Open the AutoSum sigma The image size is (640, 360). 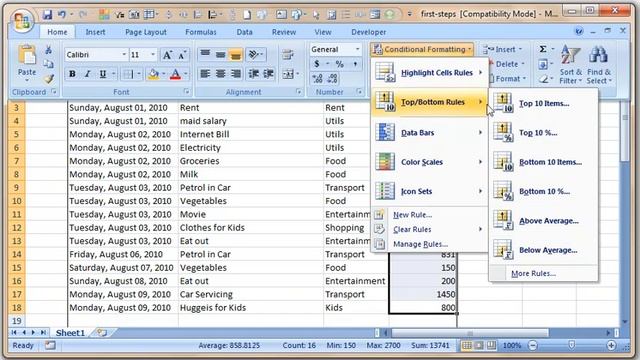pyautogui.click(x=543, y=49)
